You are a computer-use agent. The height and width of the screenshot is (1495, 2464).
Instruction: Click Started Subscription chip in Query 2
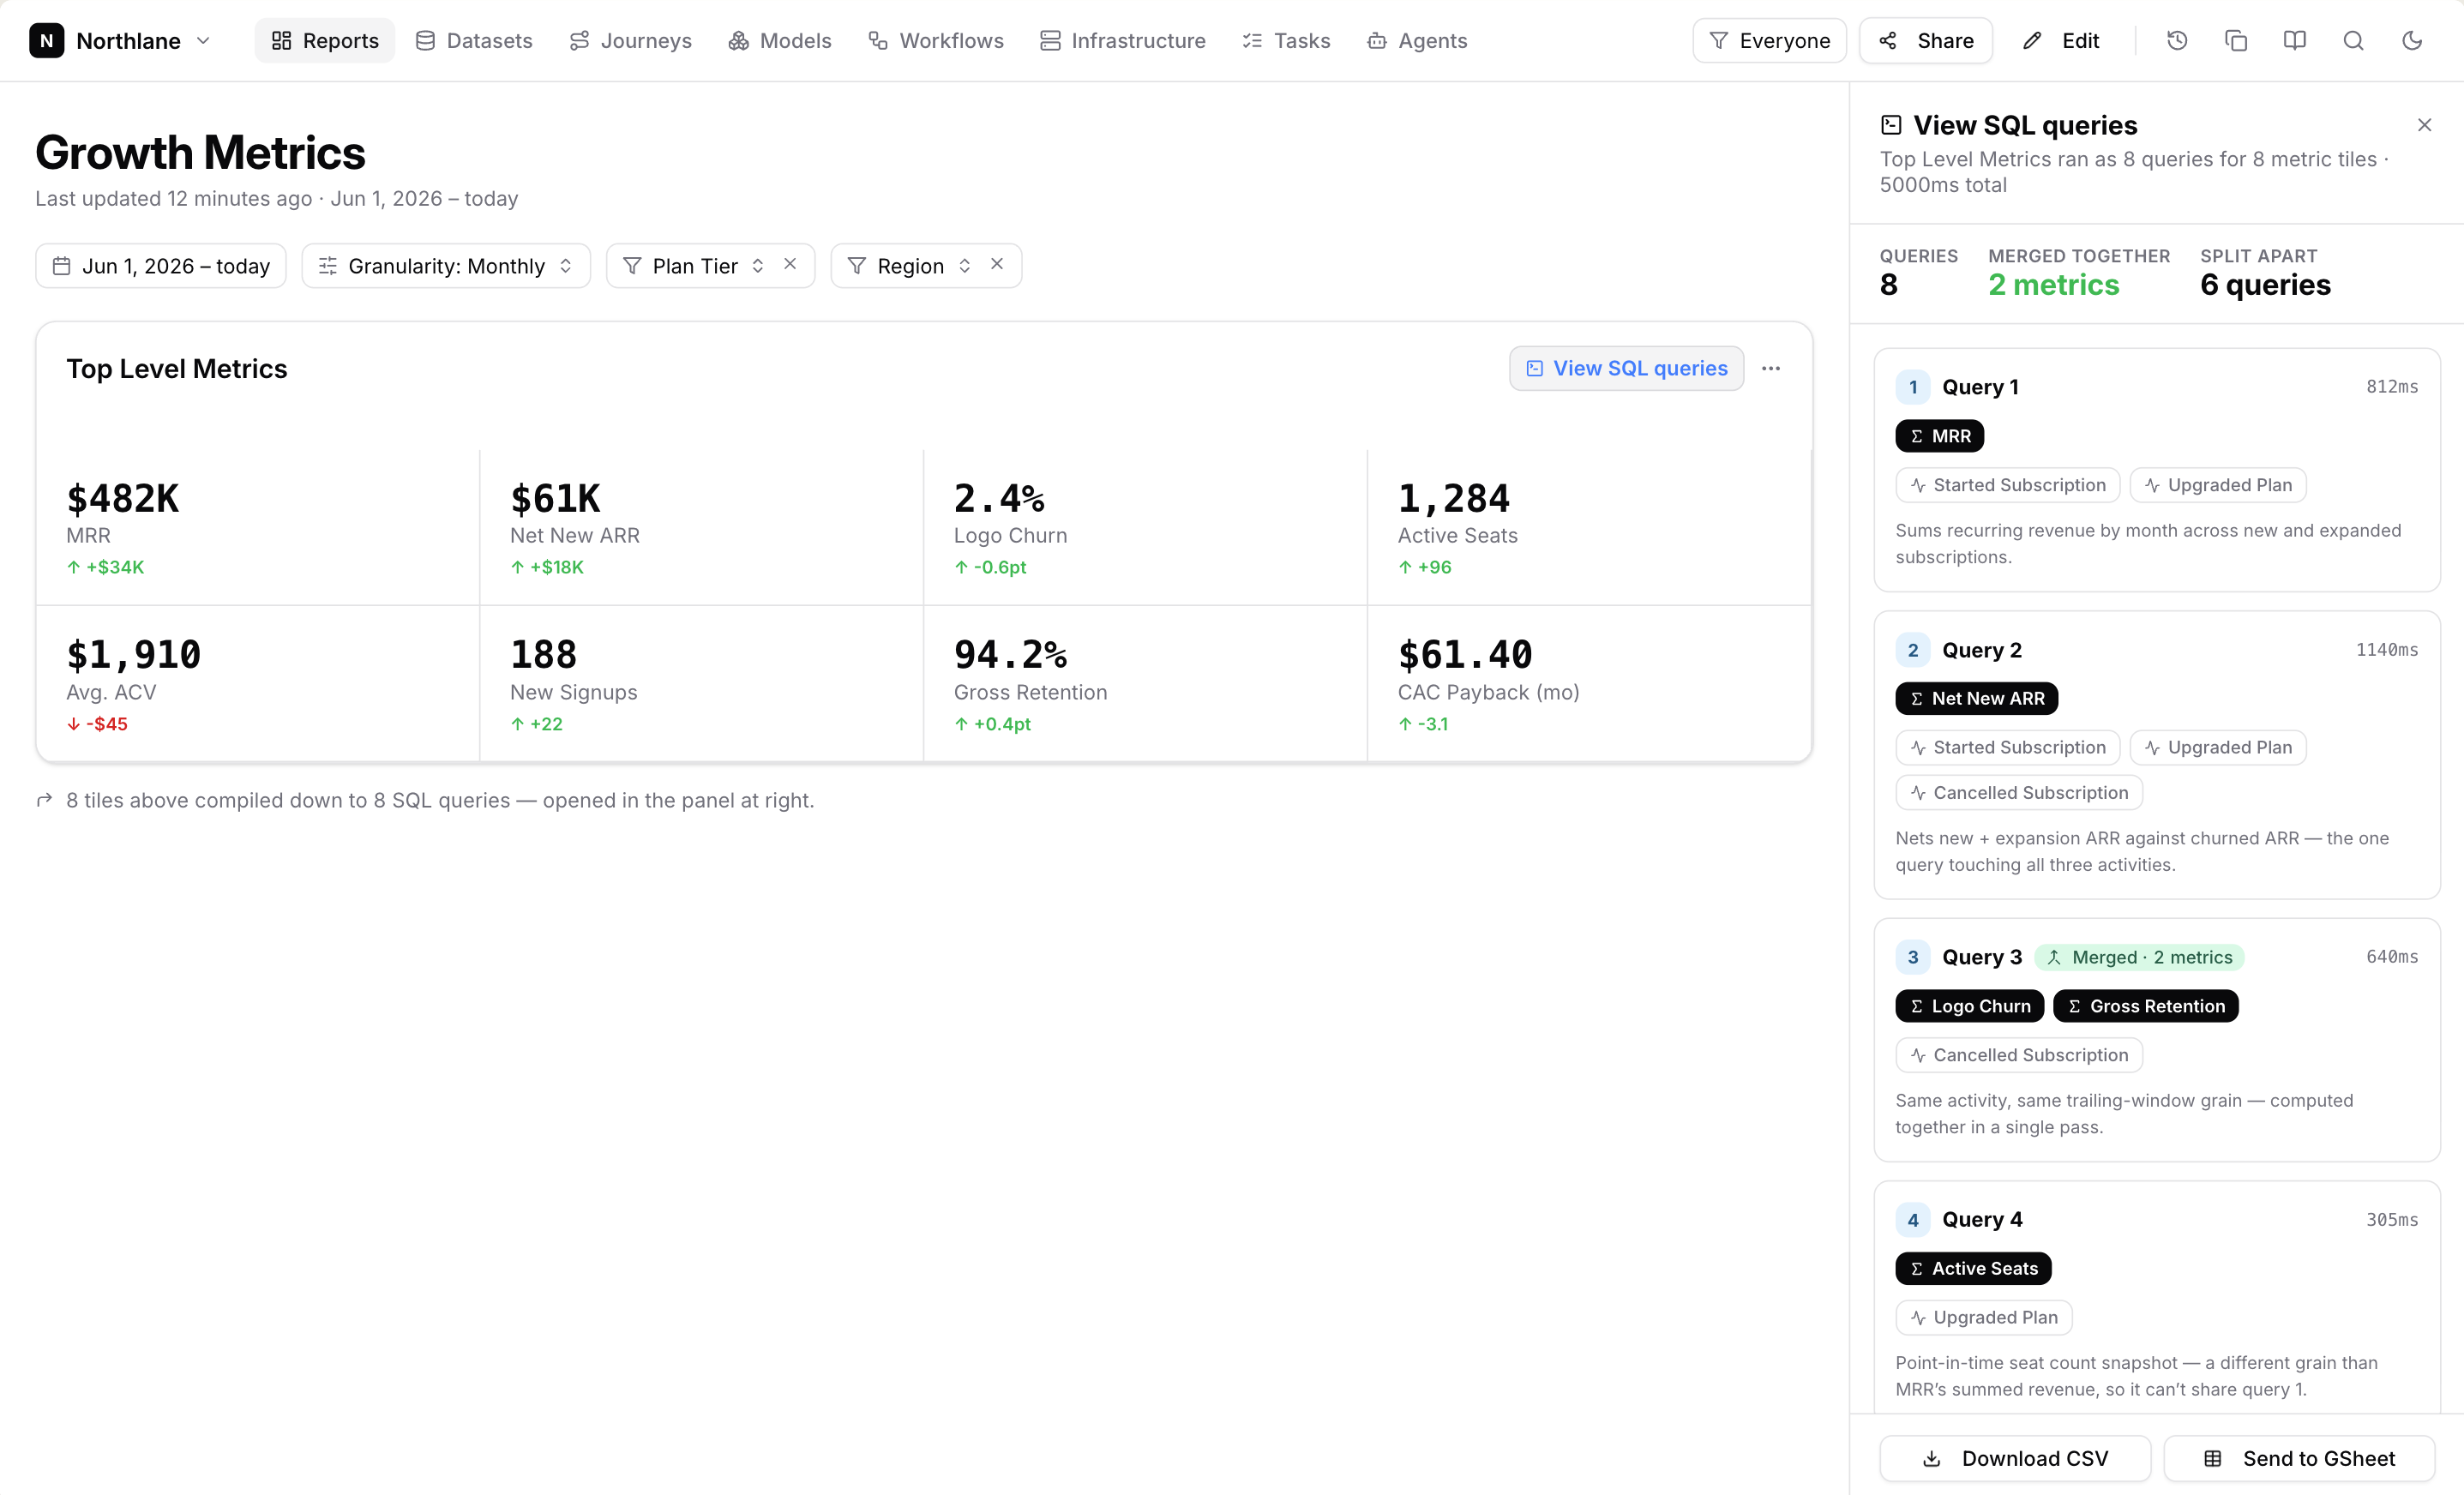[x=2008, y=748]
